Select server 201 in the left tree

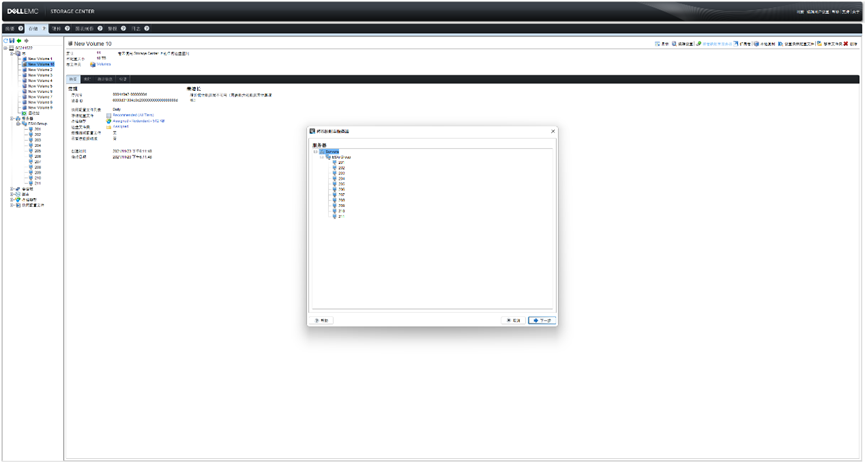pyautogui.click(x=38, y=129)
